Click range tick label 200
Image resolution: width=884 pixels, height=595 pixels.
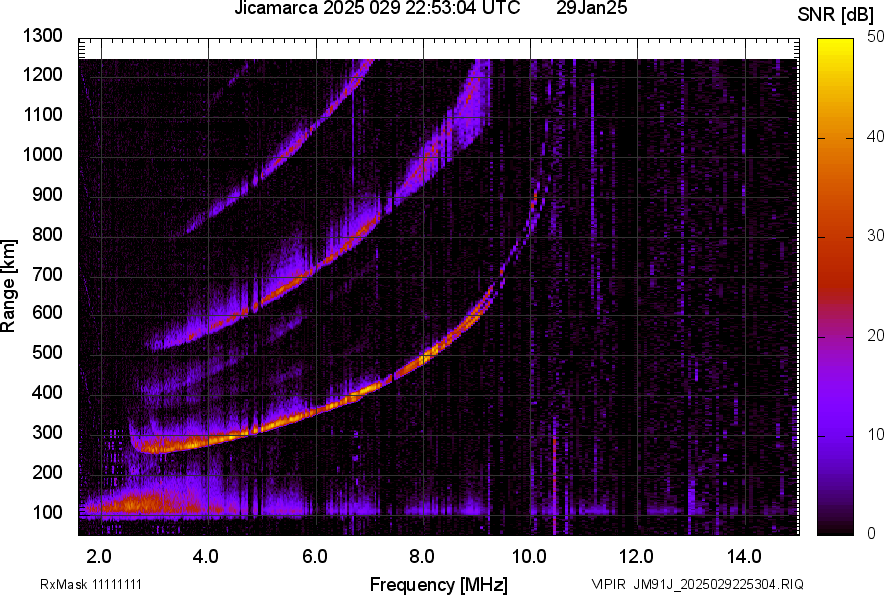click(47, 473)
